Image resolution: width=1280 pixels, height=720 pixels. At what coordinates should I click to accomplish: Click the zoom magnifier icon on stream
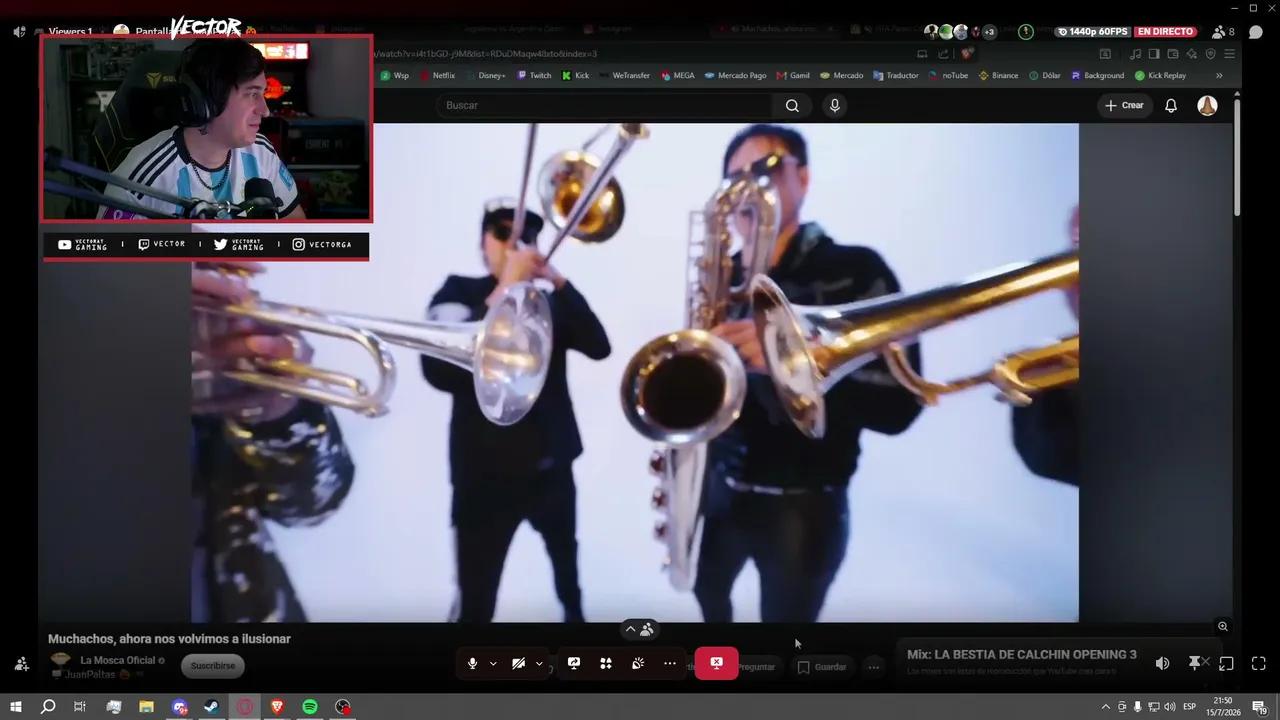[1222, 626]
